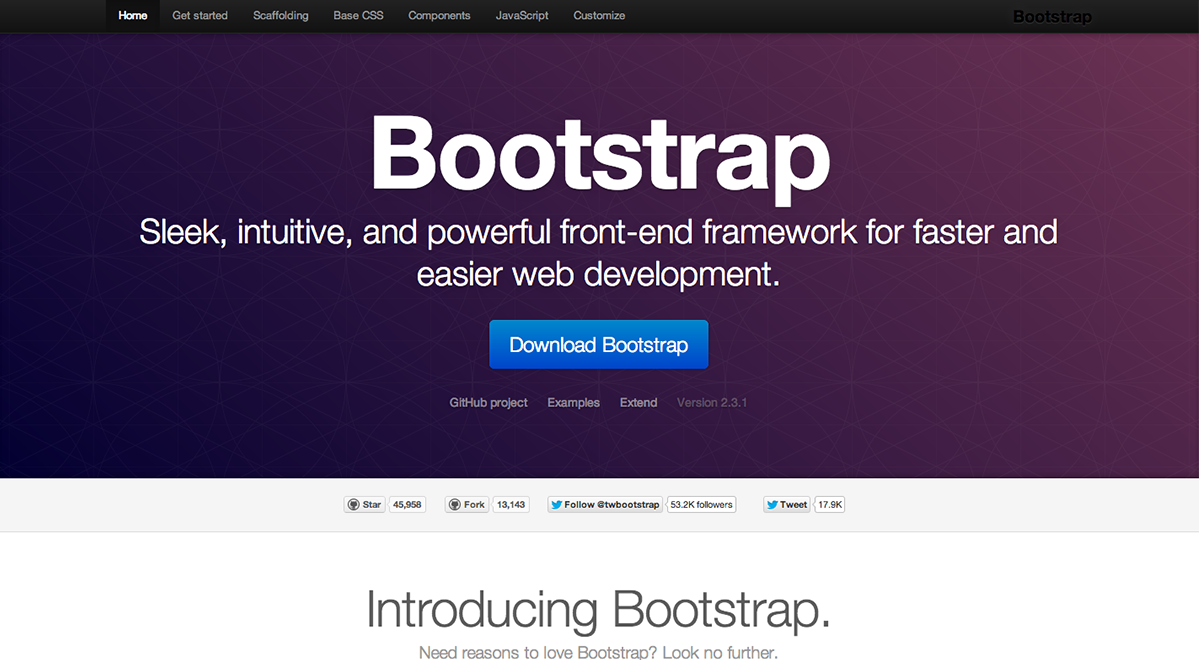Click the 'Sleek, intuitive, and powerful' tagline
The height and width of the screenshot is (660, 1199).
598,253
